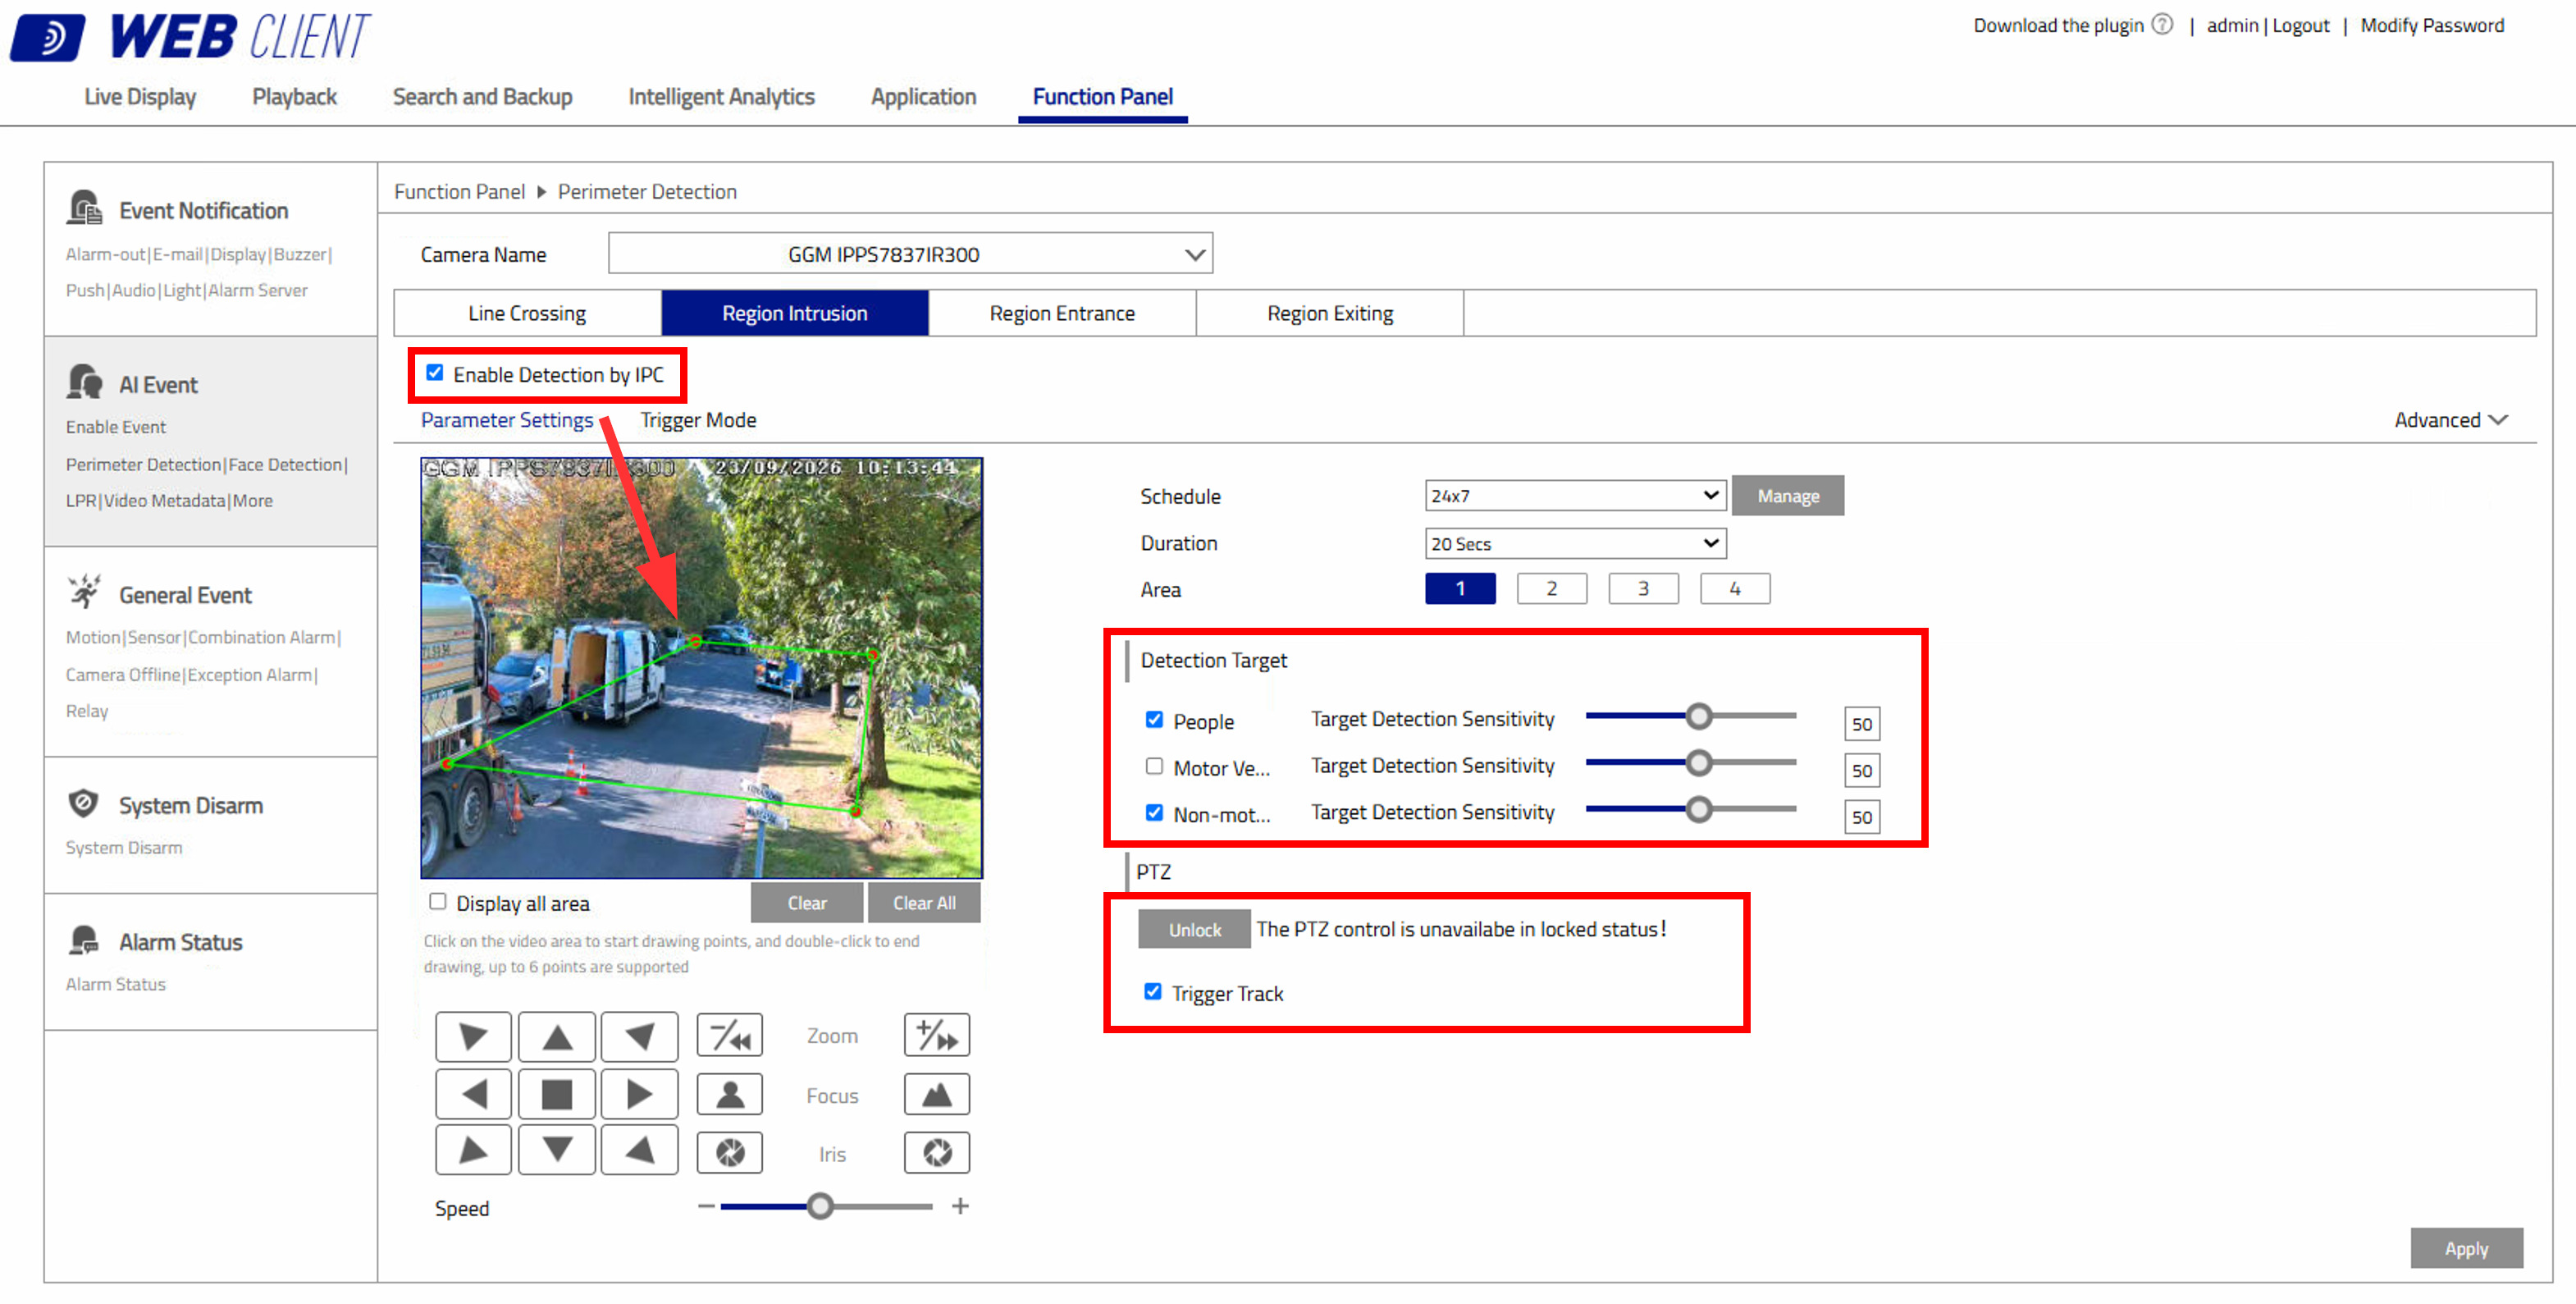2576x1304 pixels.
Task: Enable the Motor Vehicle detection checkbox
Action: 1155,767
